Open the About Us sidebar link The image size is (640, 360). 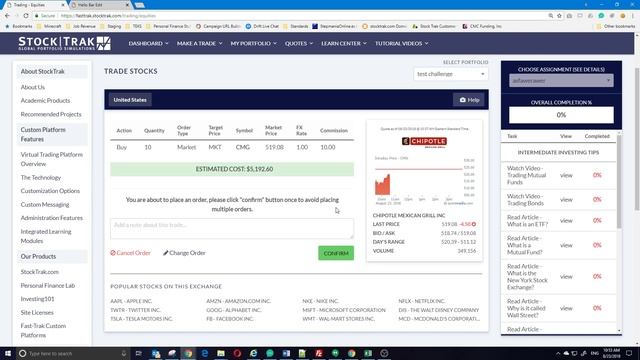pos(33,87)
